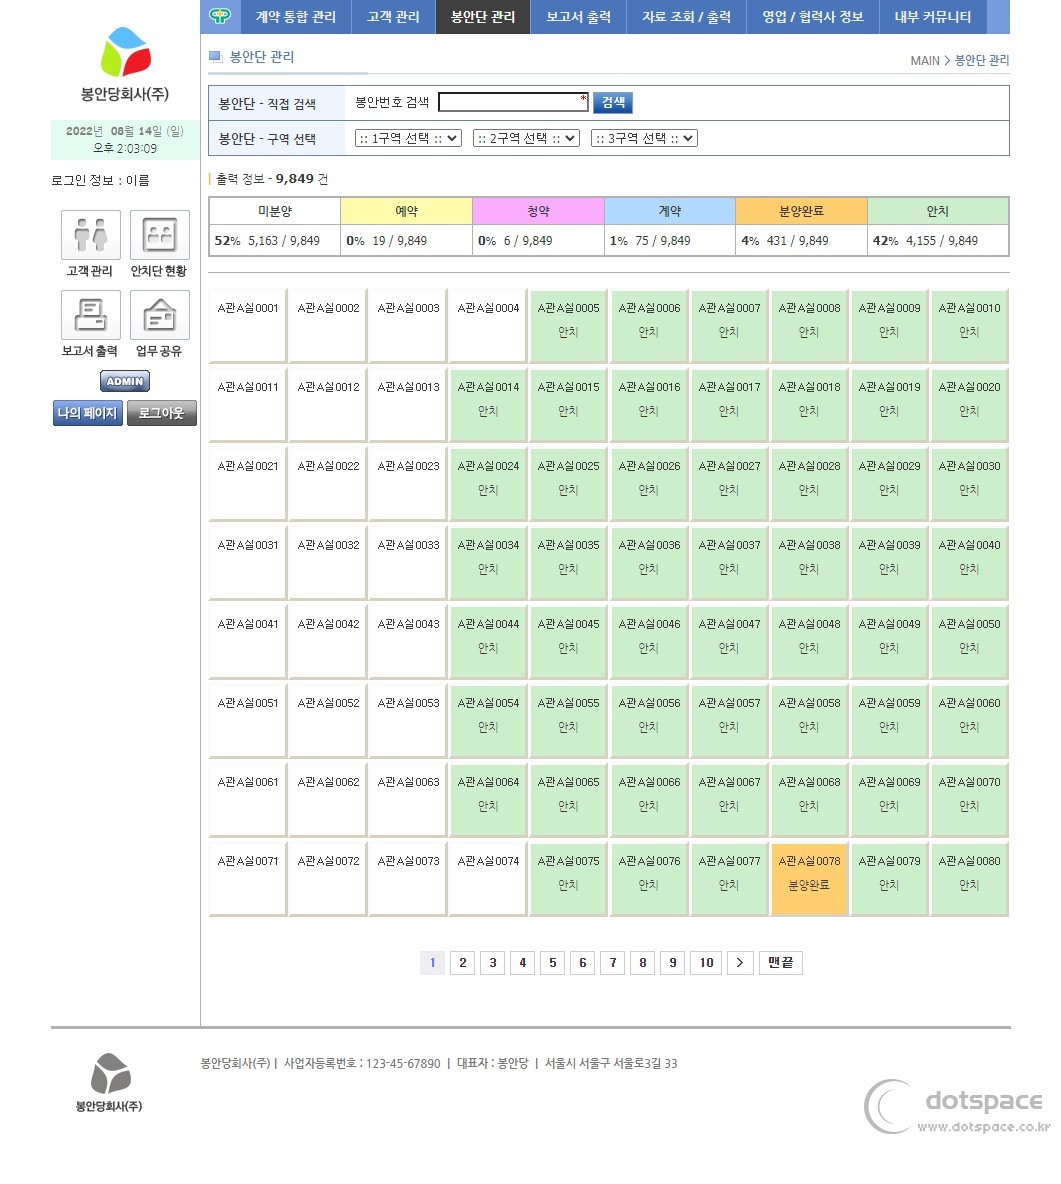Open the 3구역 선택 dropdown

click(x=644, y=138)
